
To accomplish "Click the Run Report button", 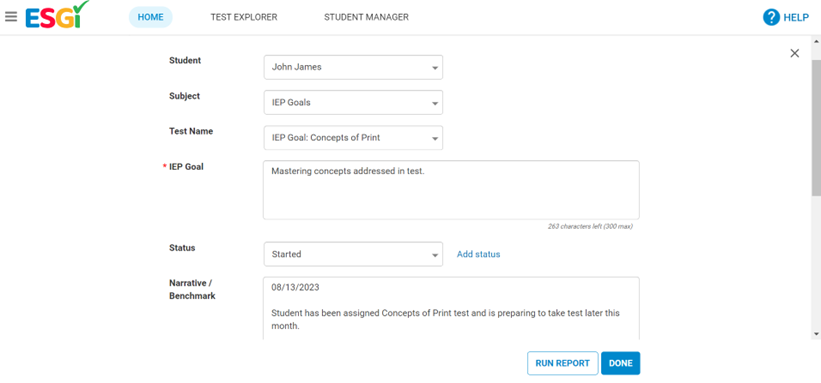I will pos(562,363).
